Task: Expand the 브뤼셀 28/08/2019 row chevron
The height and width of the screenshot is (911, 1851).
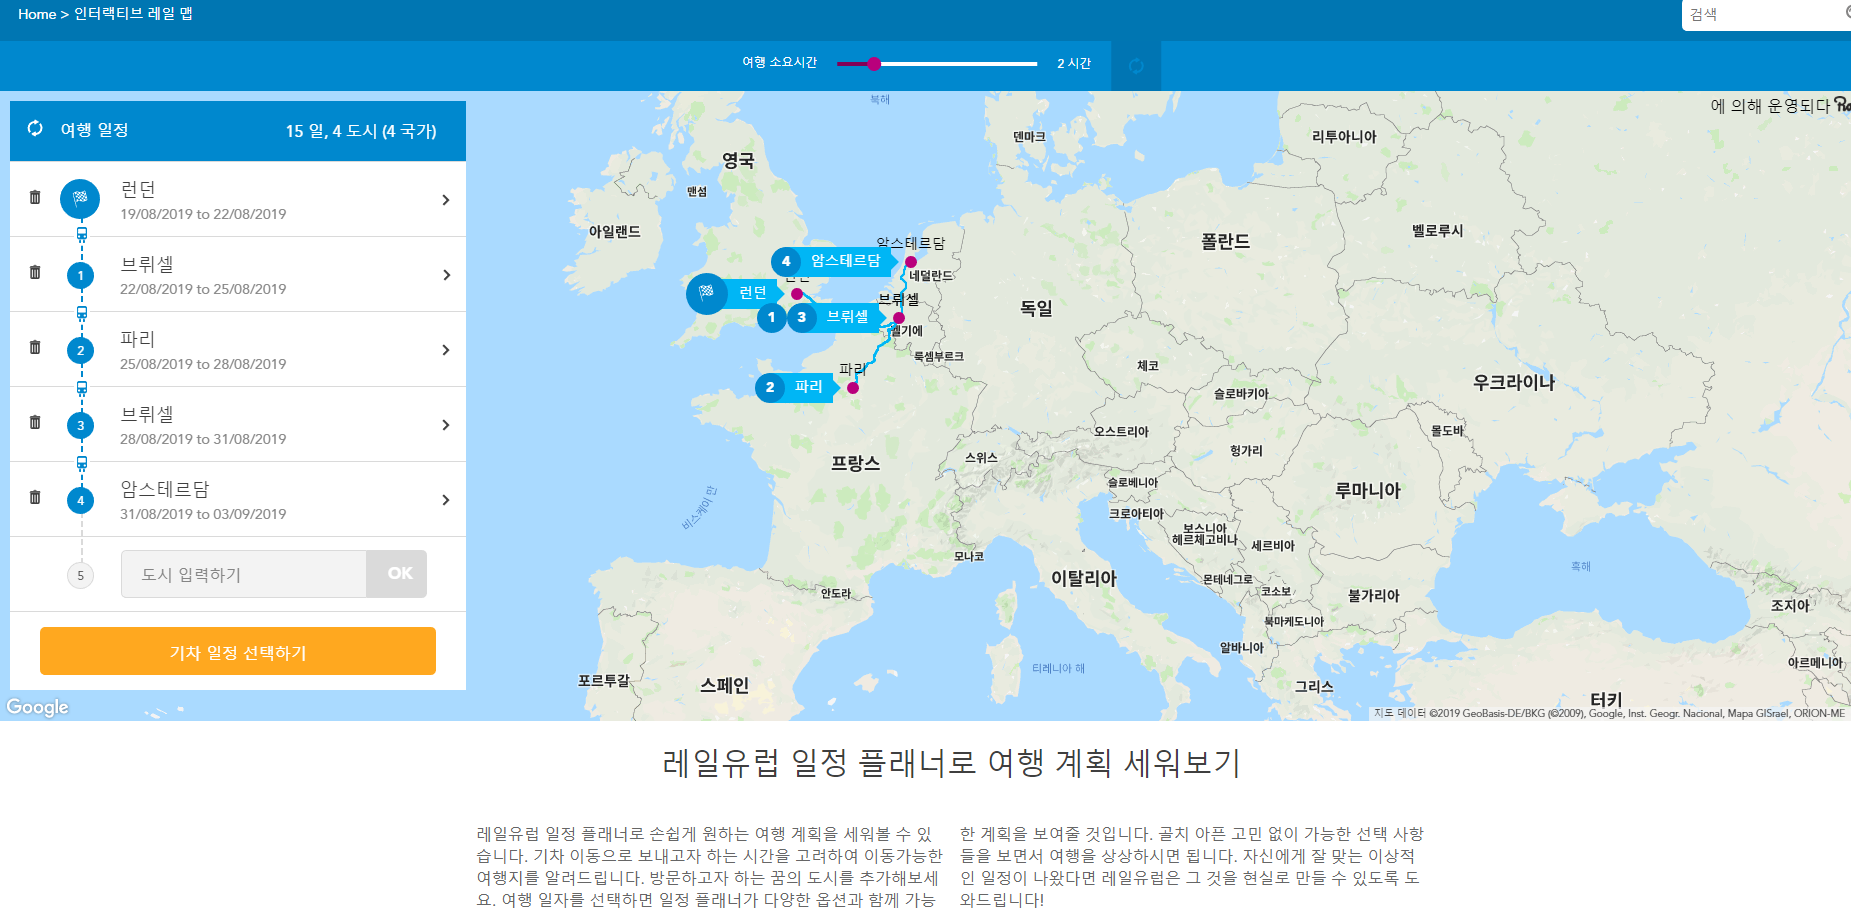Action: (x=446, y=425)
